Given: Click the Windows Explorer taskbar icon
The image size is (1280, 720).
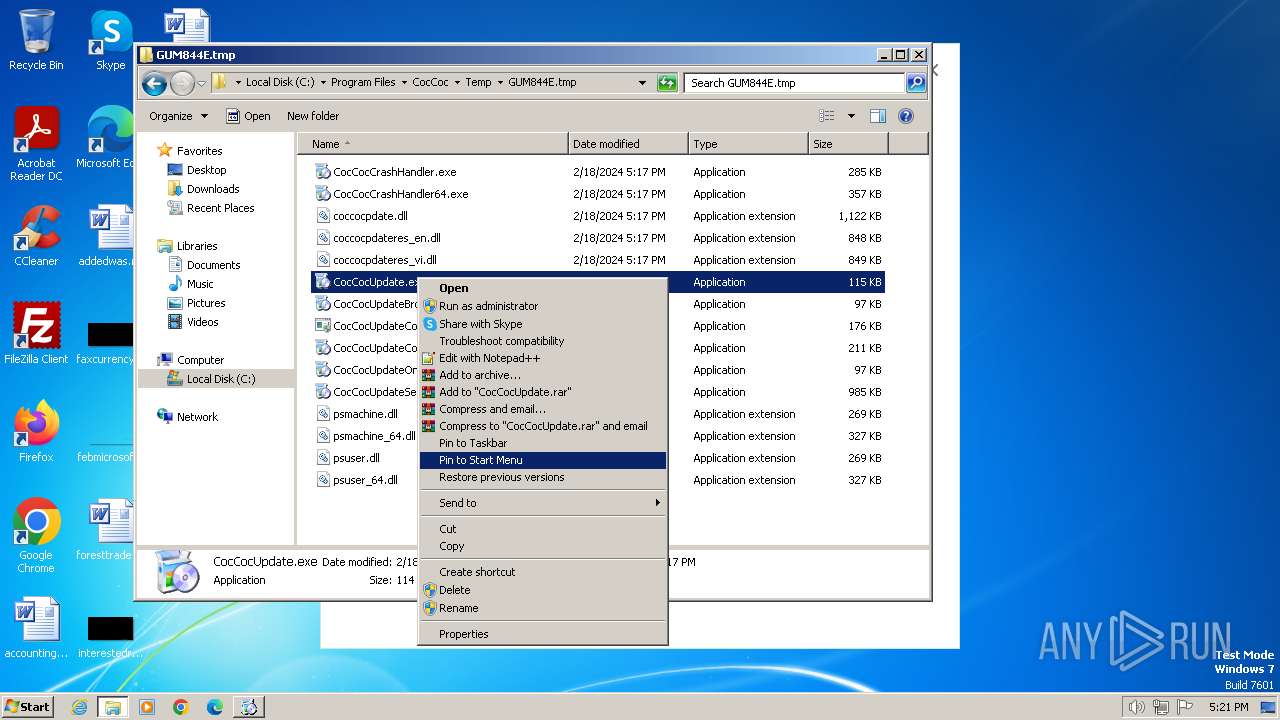Looking at the screenshot, I should (113, 707).
